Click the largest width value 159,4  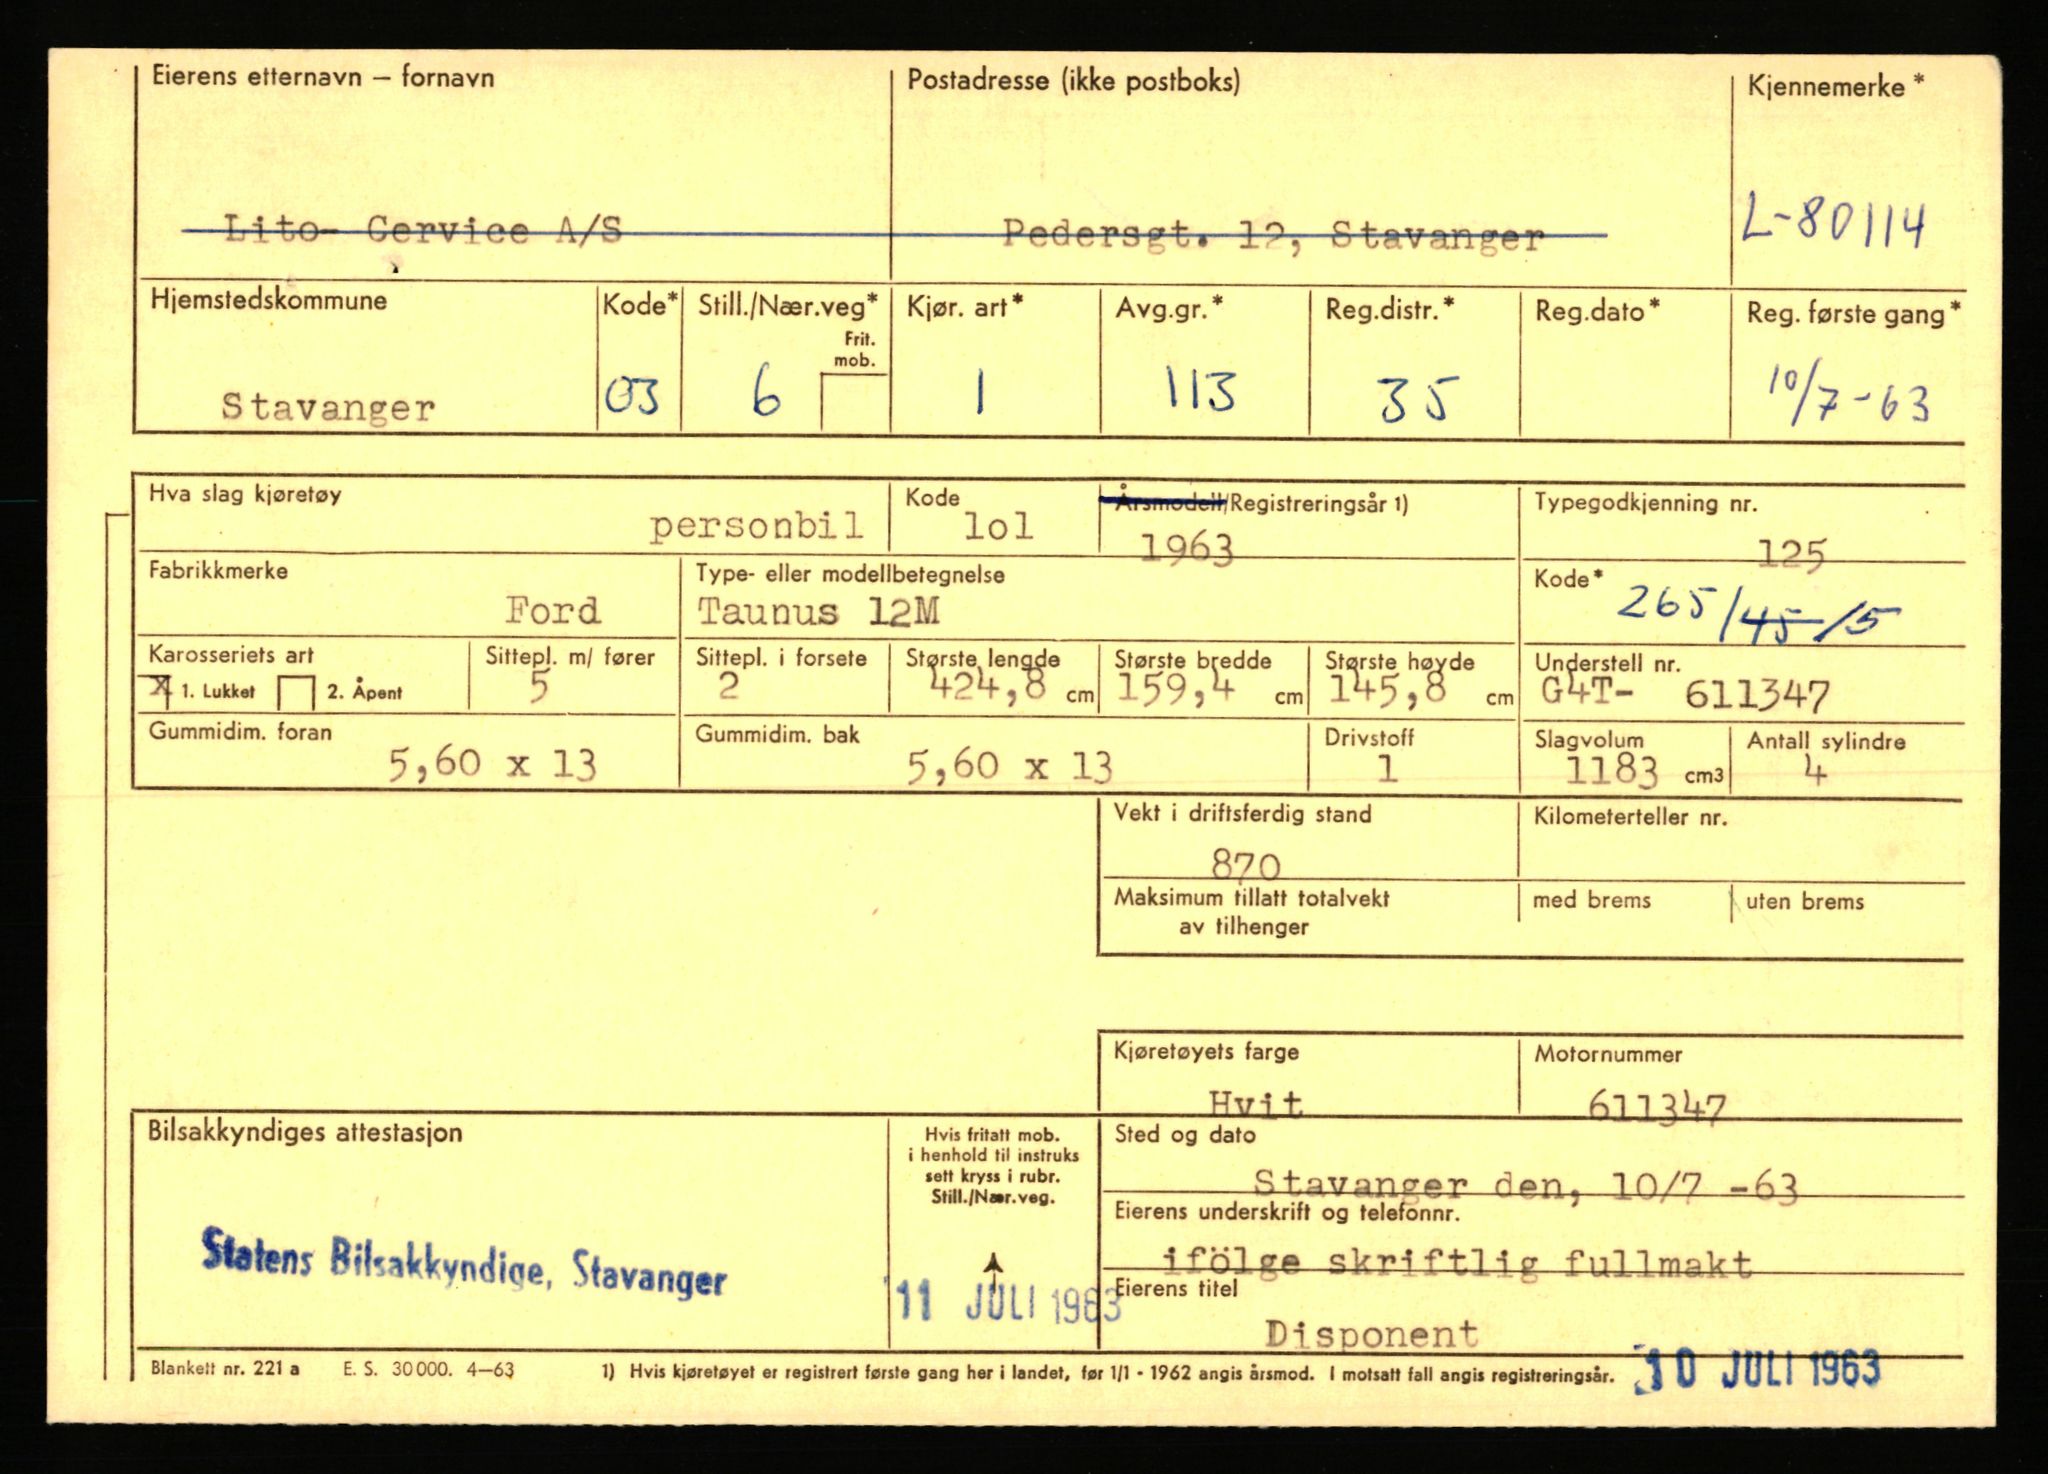click(1177, 689)
